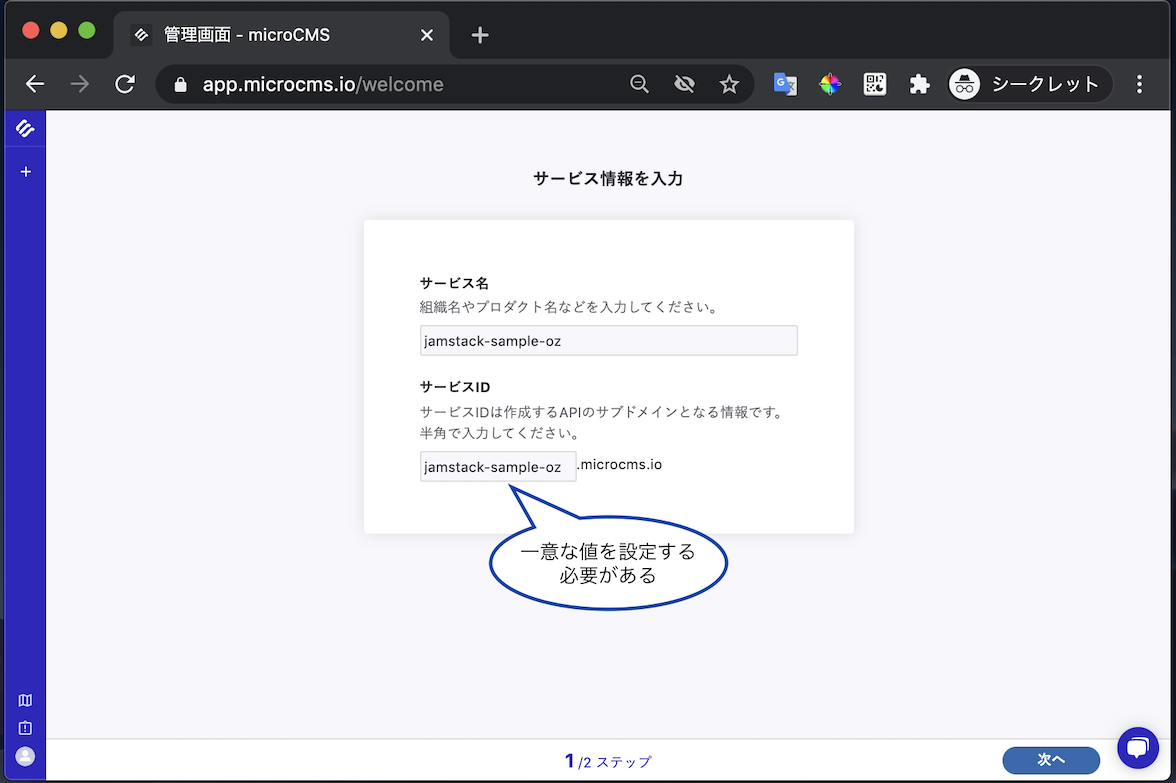Open the Google Translate extension
The image size is (1176, 783).
coord(784,84)
